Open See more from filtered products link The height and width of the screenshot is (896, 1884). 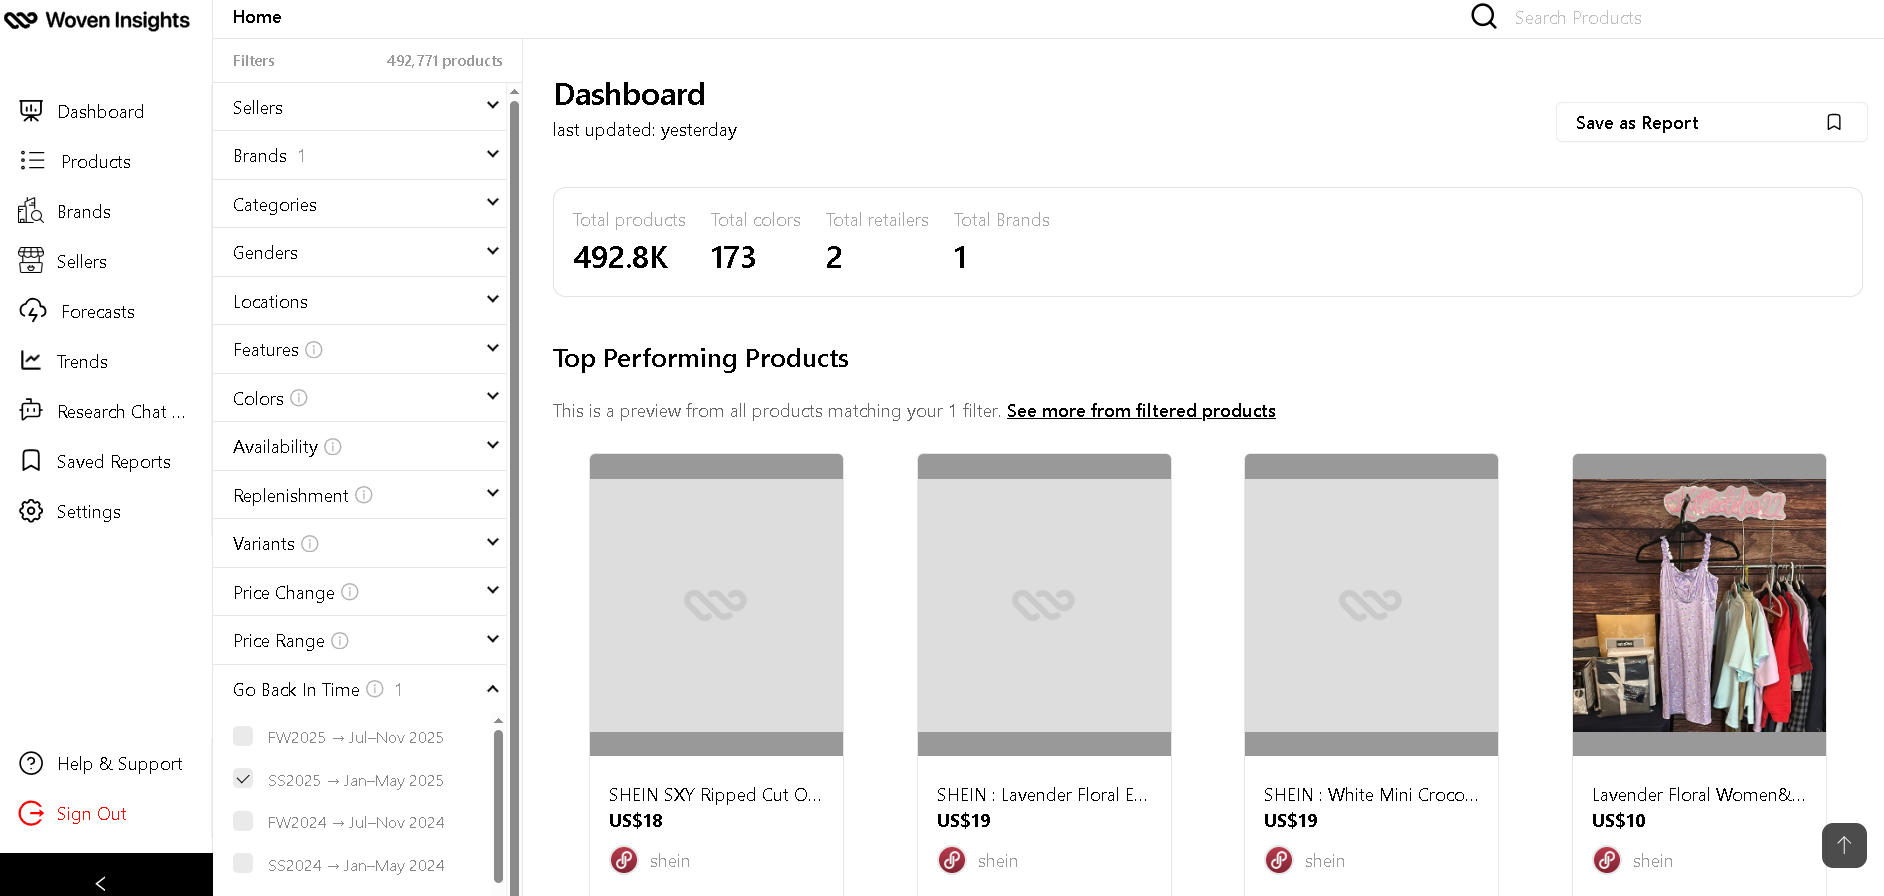[1140, 411]
